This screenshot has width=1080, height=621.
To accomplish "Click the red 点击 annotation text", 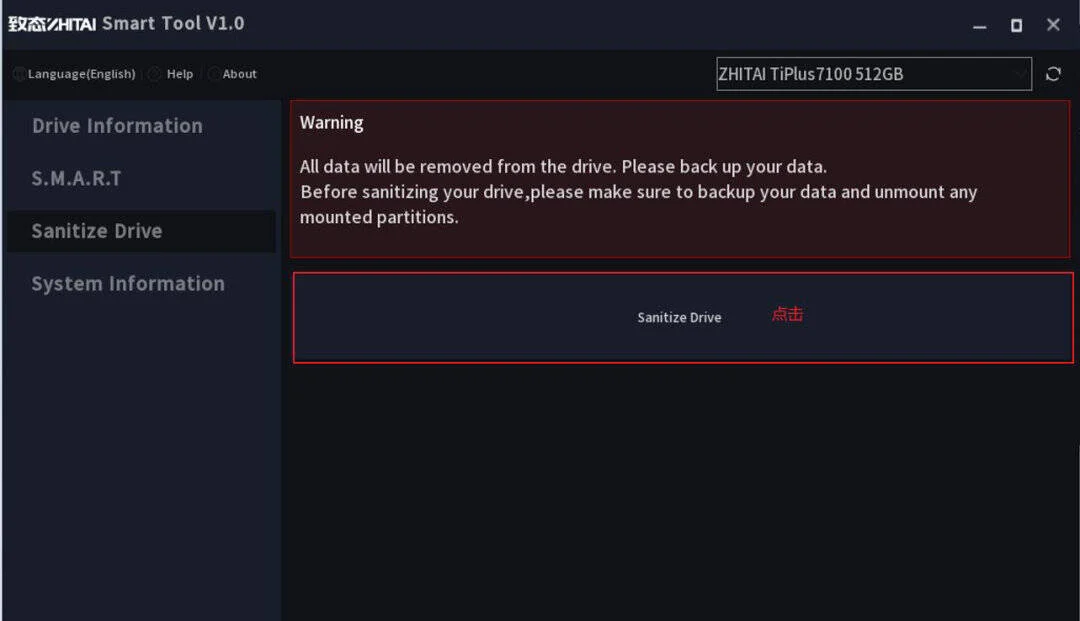I will 787,314.
